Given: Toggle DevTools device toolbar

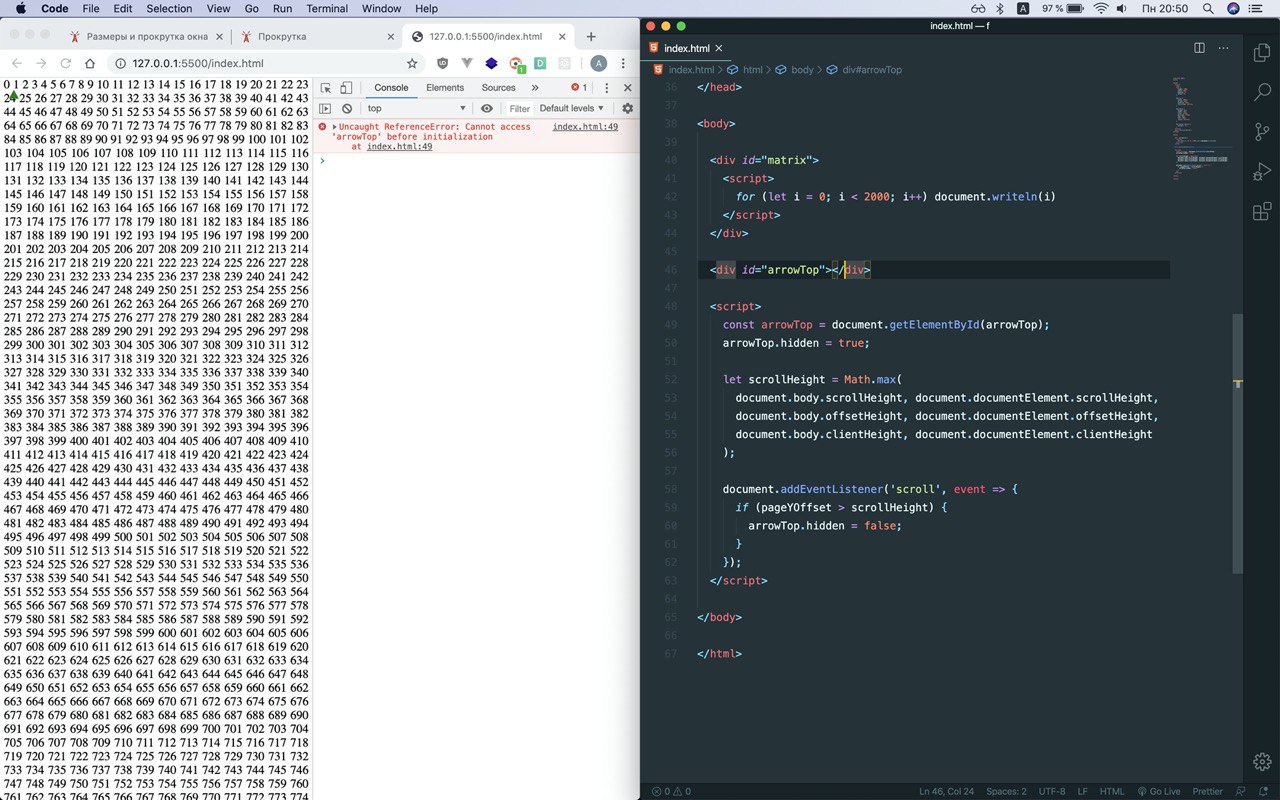Looking at the screenshot, I should [345, 88].
